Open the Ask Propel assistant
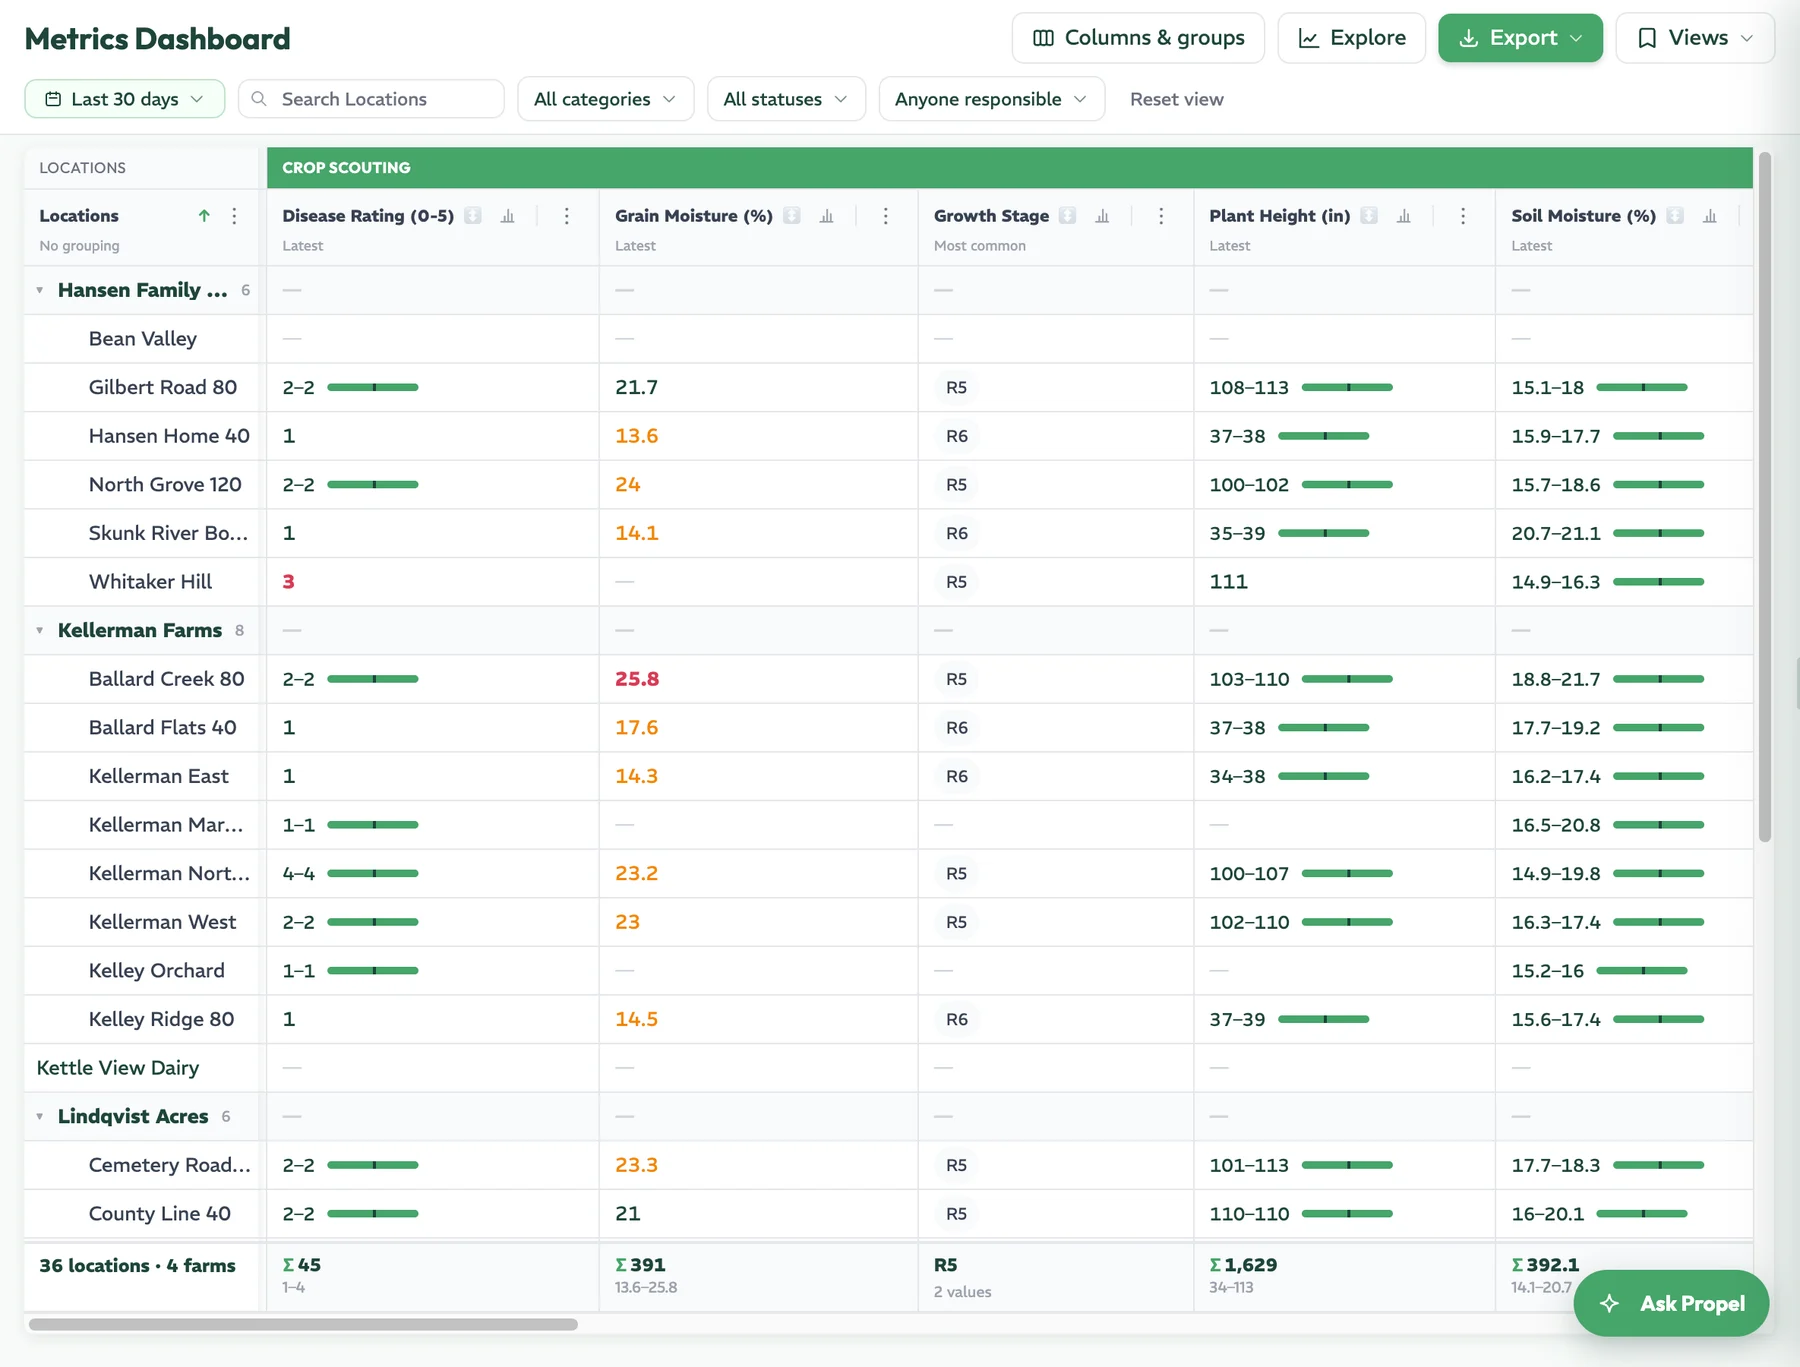The image size is (1800, 1367). [x=1671, y=1303]
